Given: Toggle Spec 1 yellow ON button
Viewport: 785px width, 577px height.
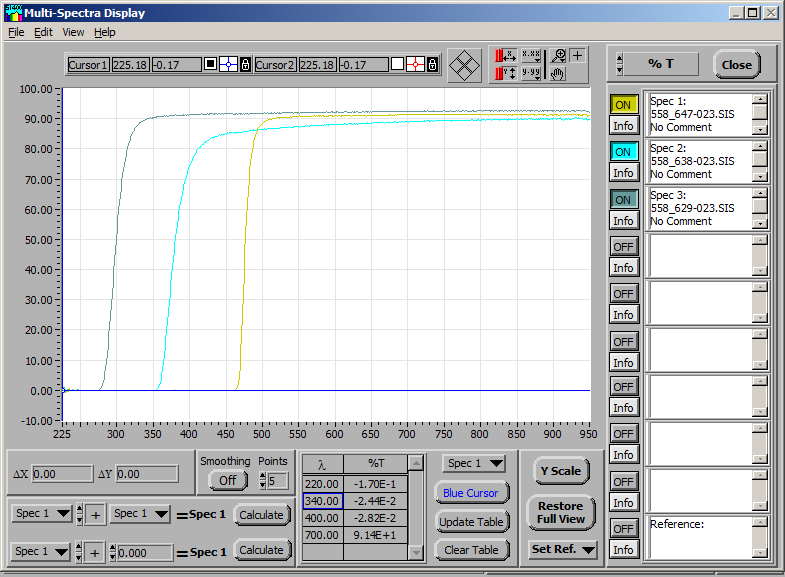Looking at the screenshot, I should tap(623, 104).
